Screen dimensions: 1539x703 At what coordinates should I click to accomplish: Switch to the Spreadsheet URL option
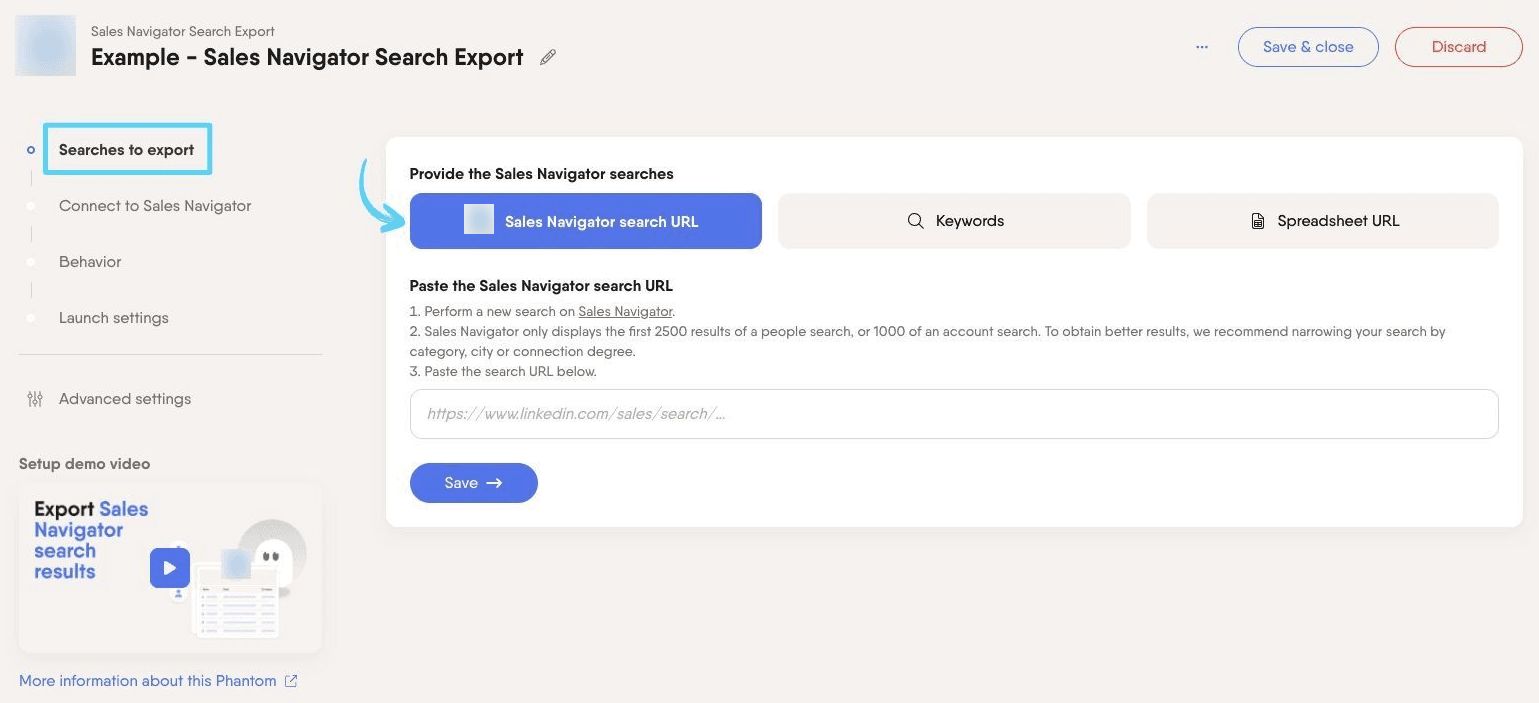click(1322, 221)
